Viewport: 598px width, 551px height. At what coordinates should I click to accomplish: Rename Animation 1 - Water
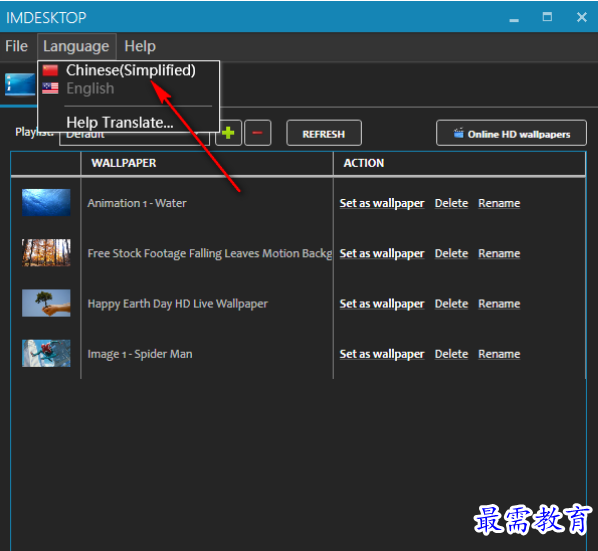click(x=499, y=203)
